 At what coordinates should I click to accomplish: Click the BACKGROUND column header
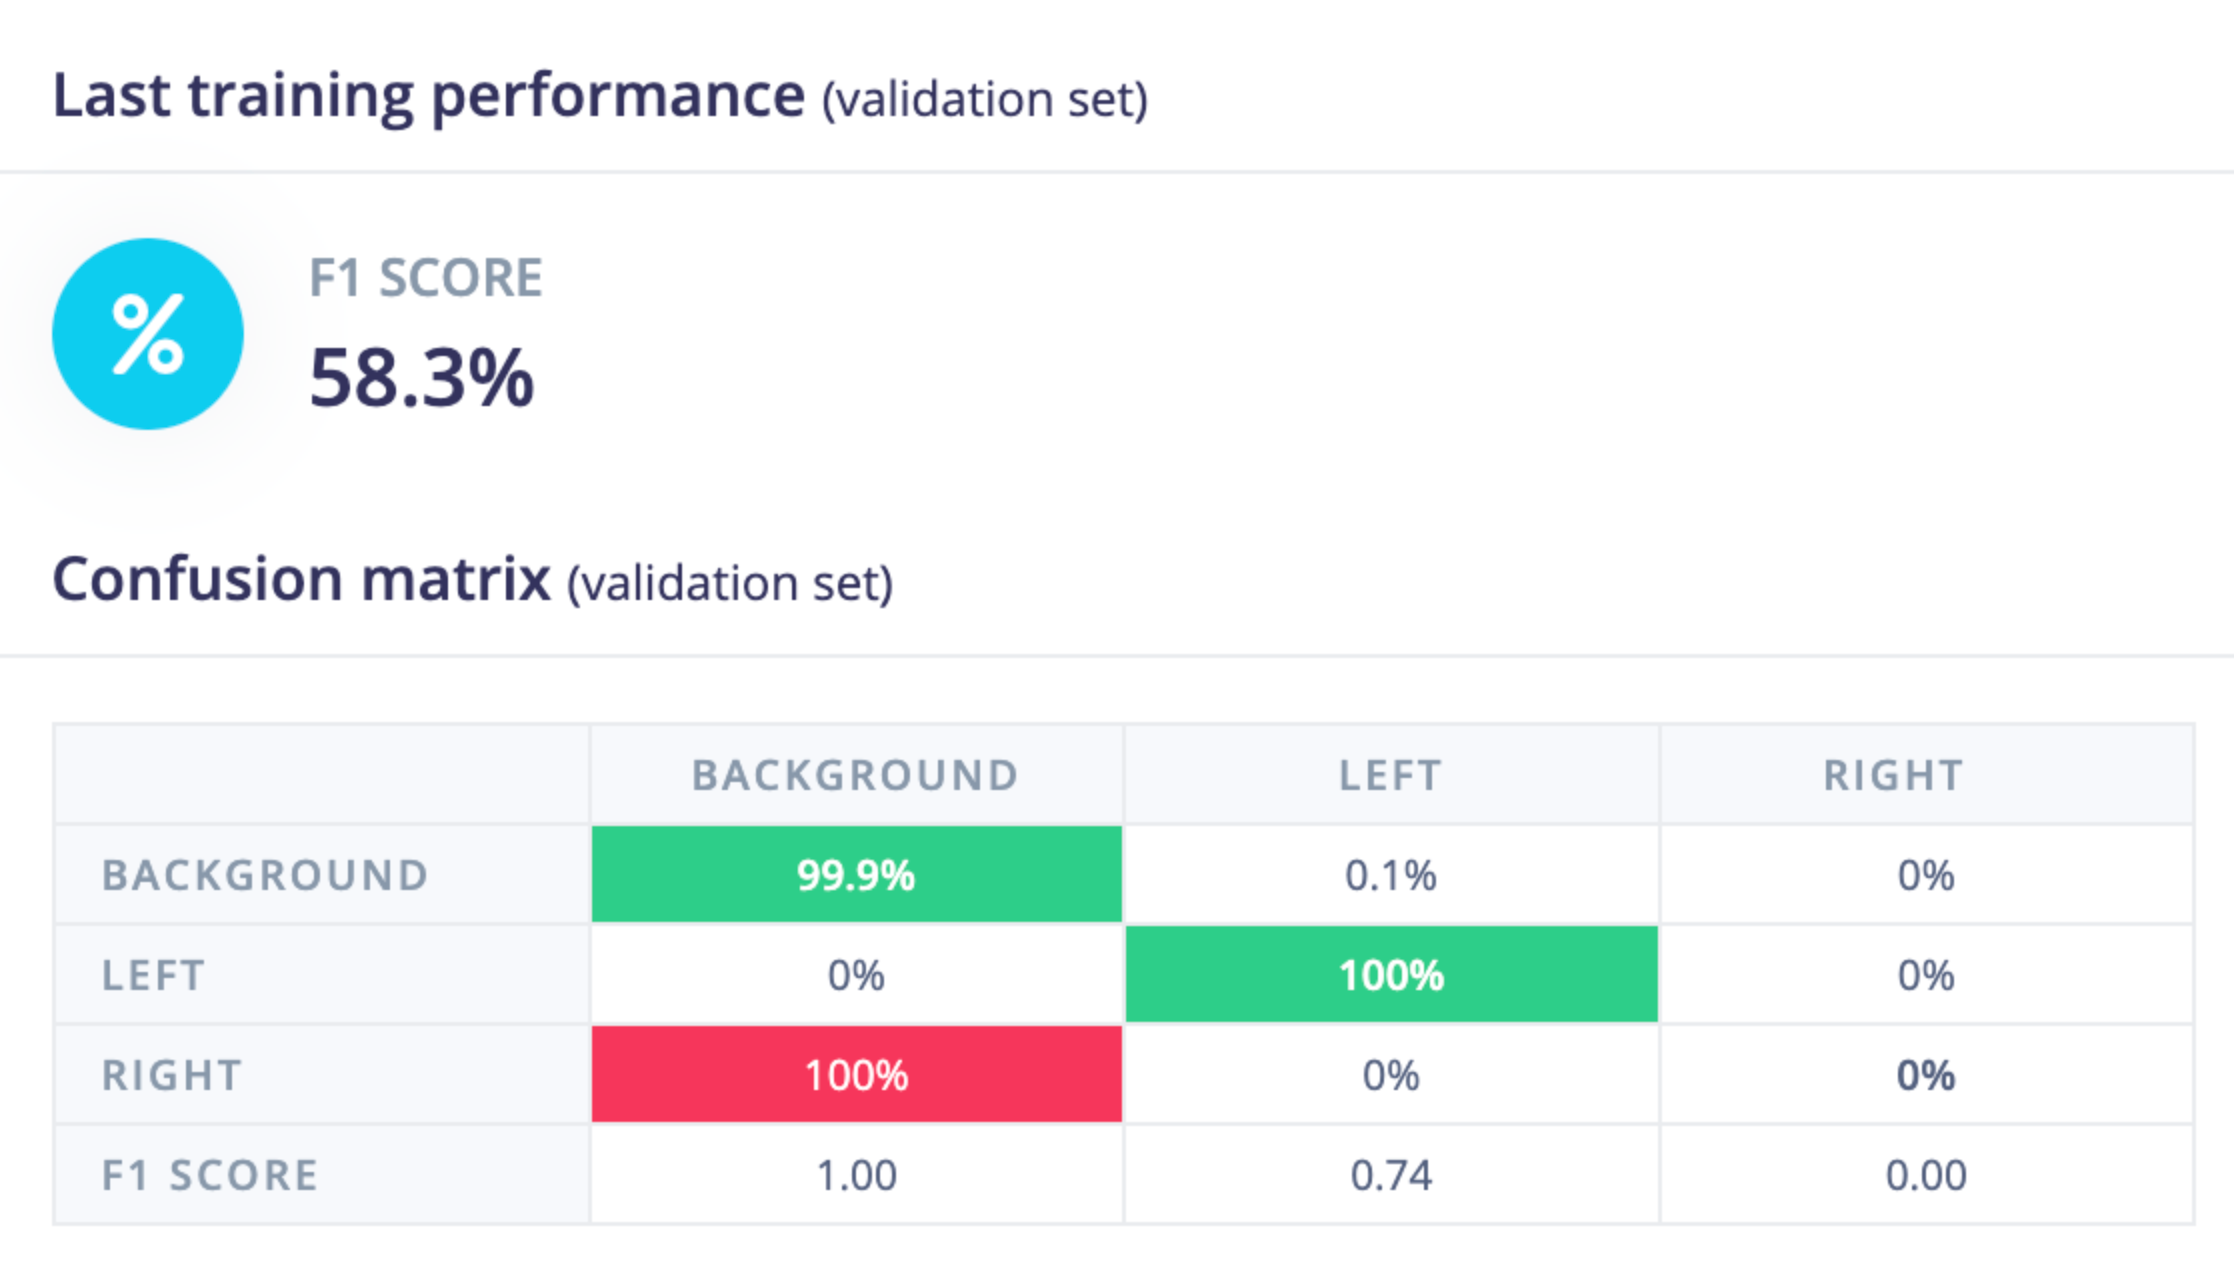[856, 776]
